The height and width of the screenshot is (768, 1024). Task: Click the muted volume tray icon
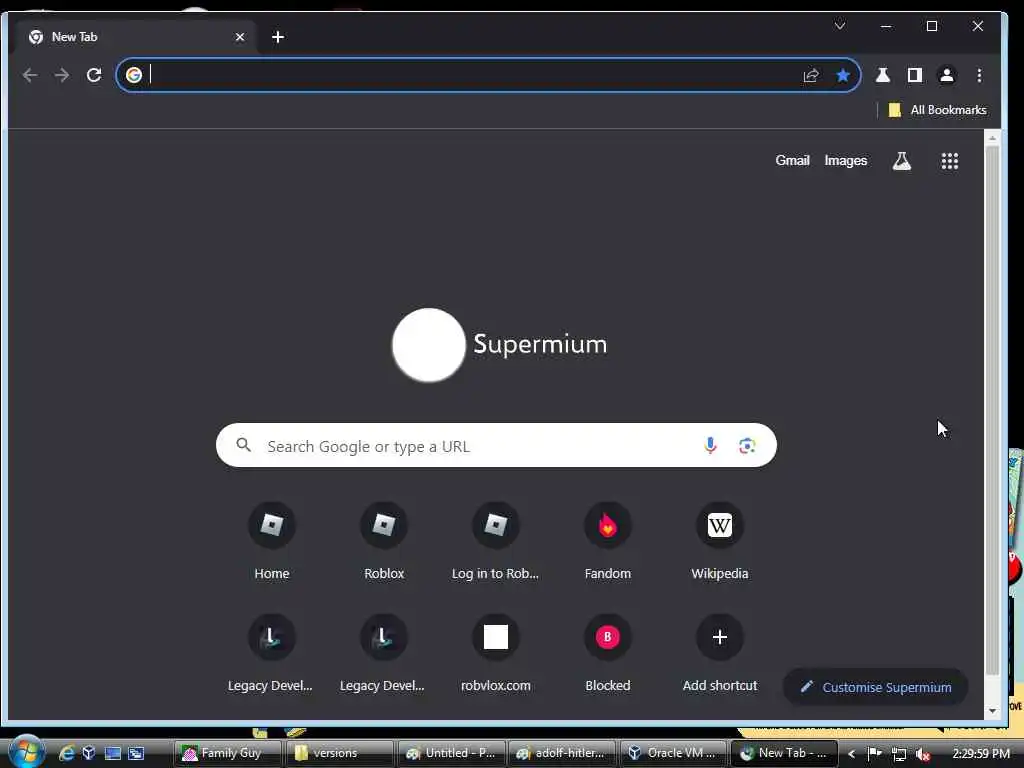(x=923, y=754)
